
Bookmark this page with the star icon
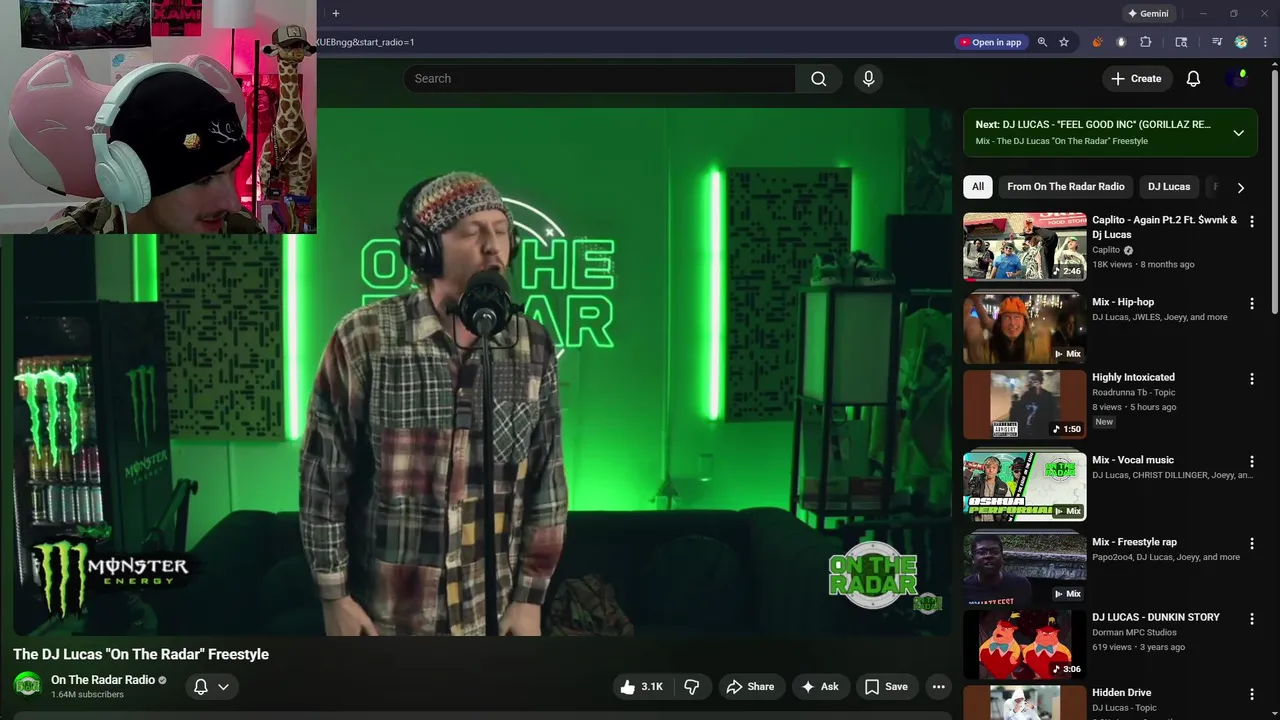coord(1064,42)
